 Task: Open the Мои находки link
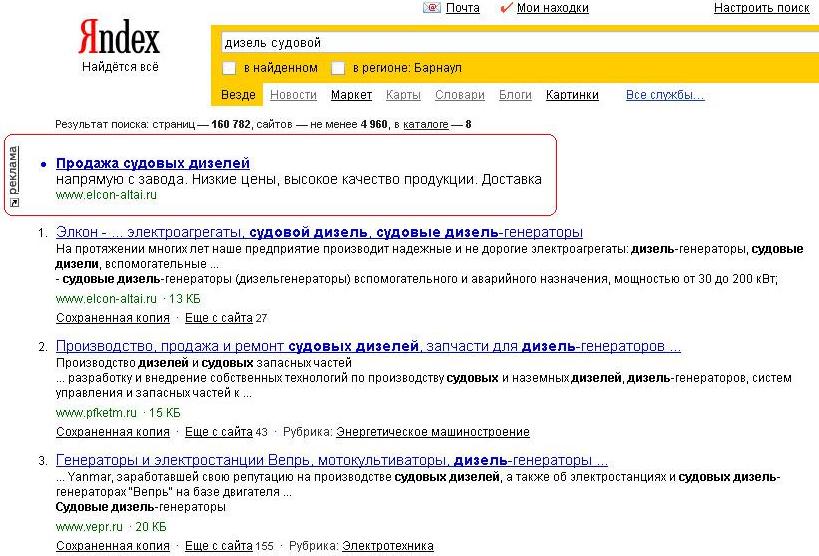pos(553,8)
